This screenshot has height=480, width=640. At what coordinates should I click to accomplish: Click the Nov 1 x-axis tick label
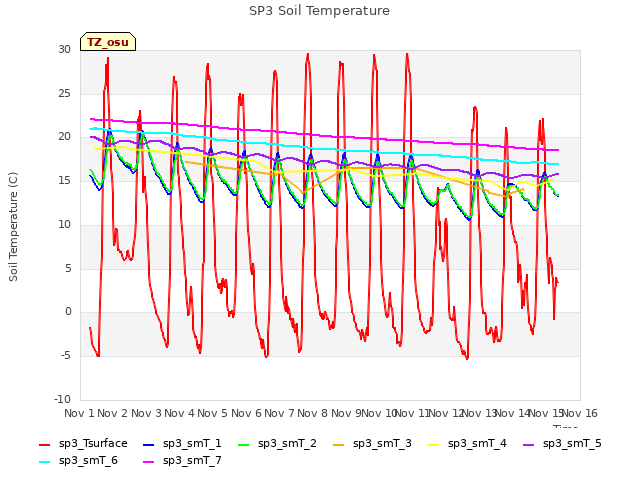(x=79, y=413)
